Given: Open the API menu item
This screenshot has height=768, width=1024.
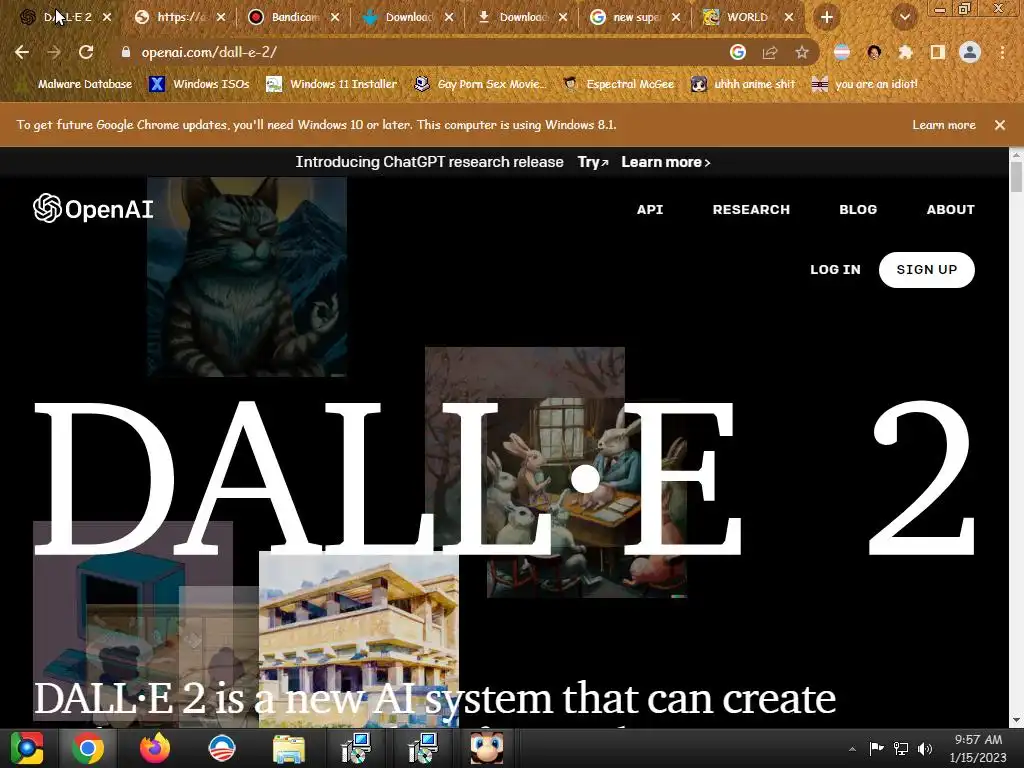Looking at the screenshot, I should [x=650, y=210].
